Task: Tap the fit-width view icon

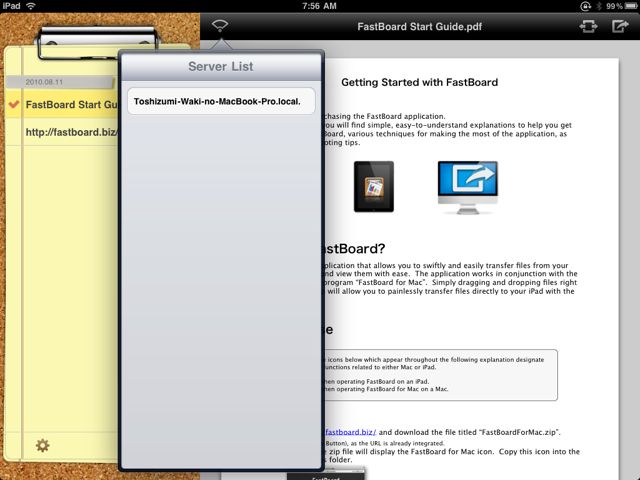Action: tap(588, 27)
